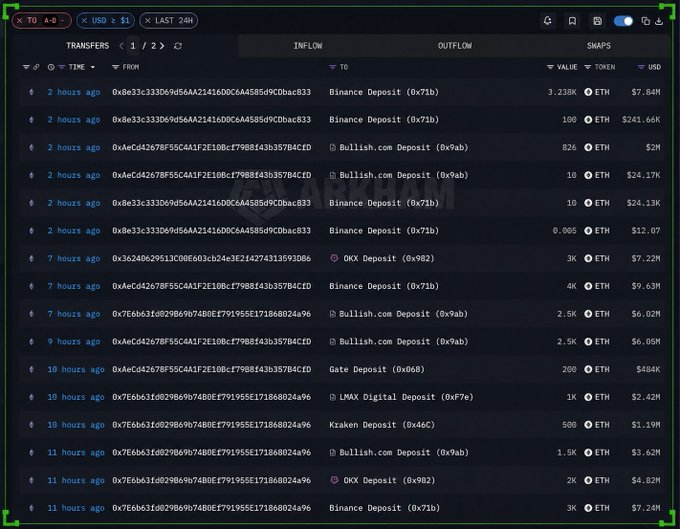The height and width of the screenshot is (529, 680).
Task: Select the TRANSFERS tab
Action: click(88, 46)
